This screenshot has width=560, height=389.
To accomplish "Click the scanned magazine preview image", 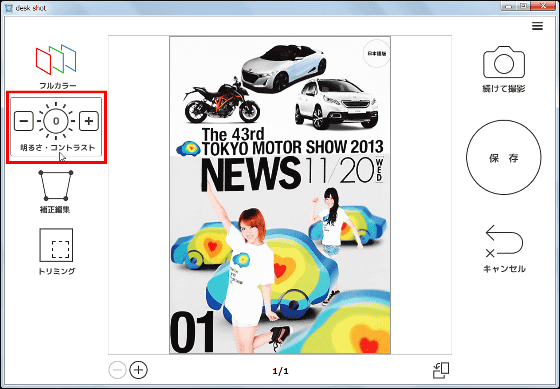I will pos(280,195).
